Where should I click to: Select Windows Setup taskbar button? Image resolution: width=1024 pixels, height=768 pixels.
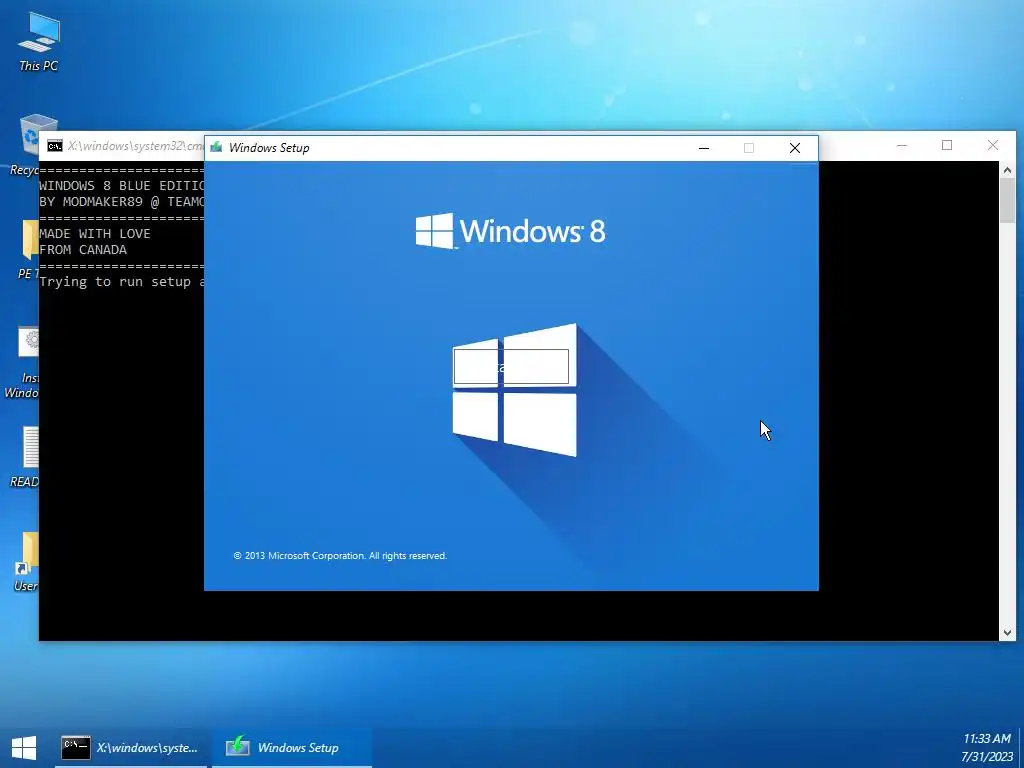(x=293, y=748)
